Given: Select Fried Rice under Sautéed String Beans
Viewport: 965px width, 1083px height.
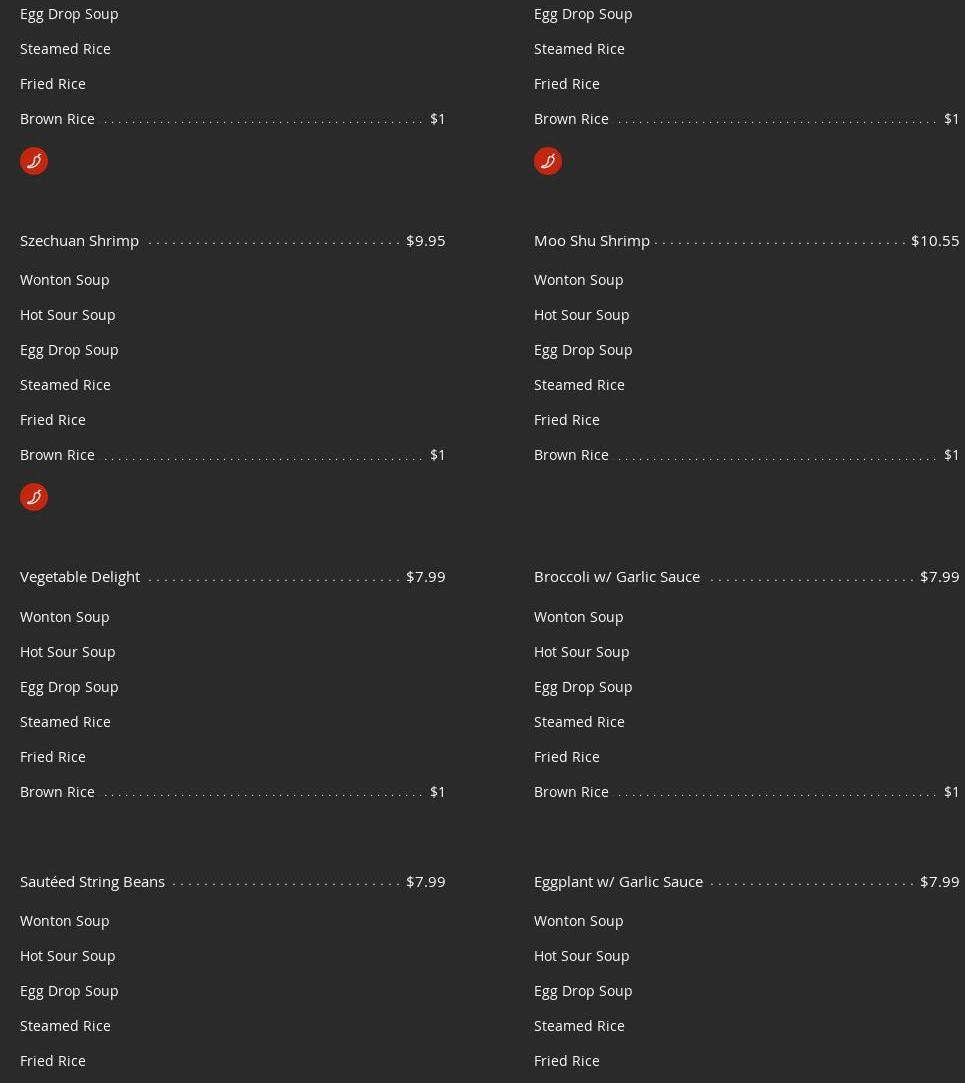Looking at the screenshot, I should (53, 1061).
